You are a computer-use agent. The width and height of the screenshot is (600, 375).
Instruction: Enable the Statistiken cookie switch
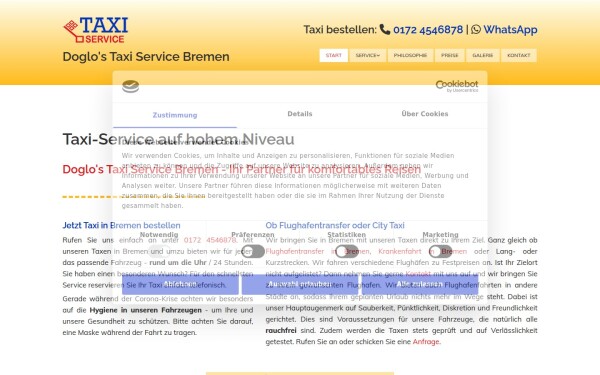tap(347, 251)
